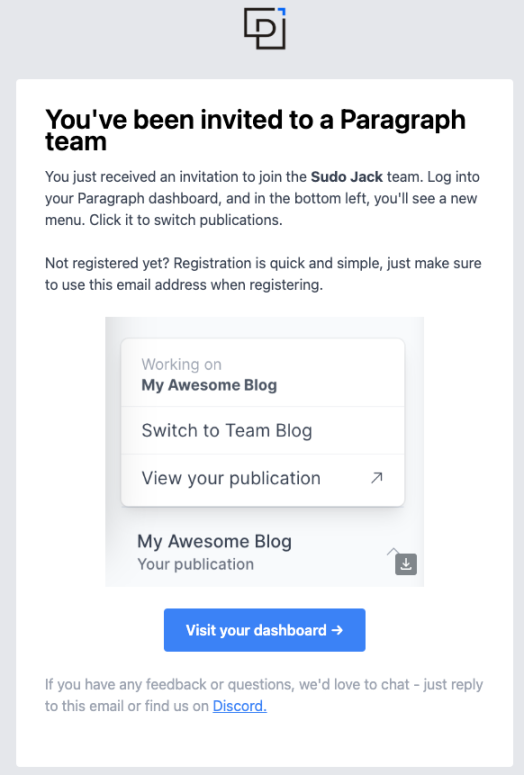Click the arrow inside Visit your dashboard

[x=337, y=630]
